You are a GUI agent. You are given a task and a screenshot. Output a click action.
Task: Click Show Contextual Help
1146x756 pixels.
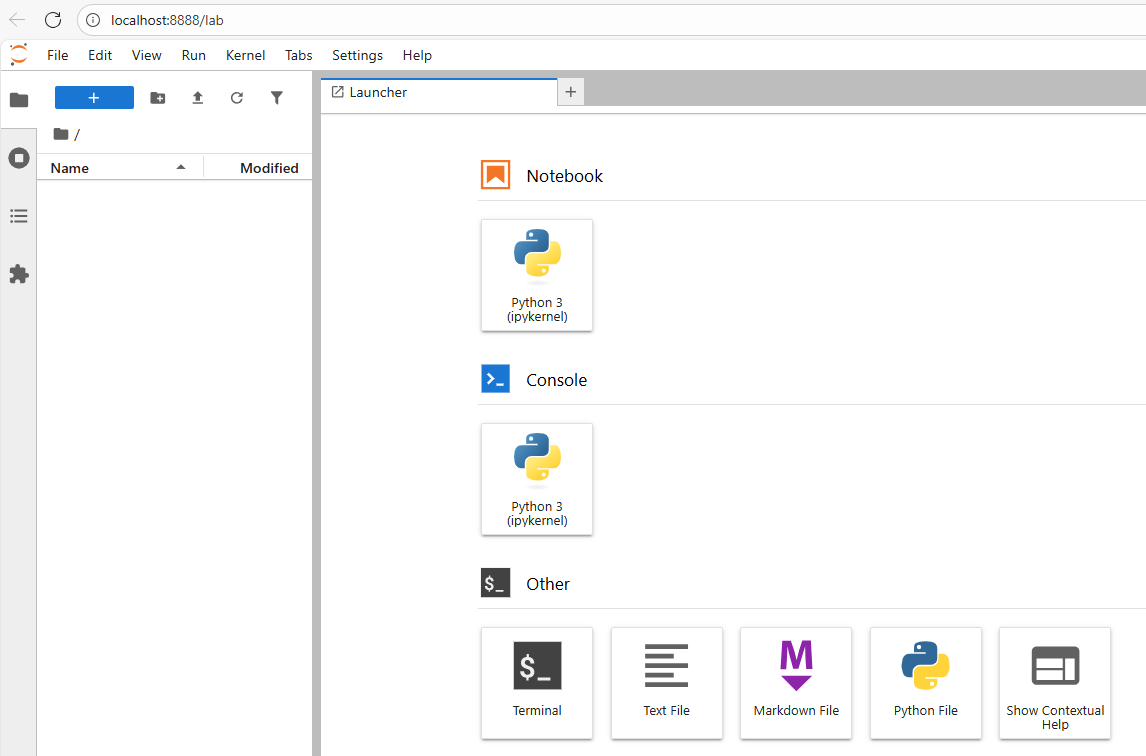[1055, 683]
